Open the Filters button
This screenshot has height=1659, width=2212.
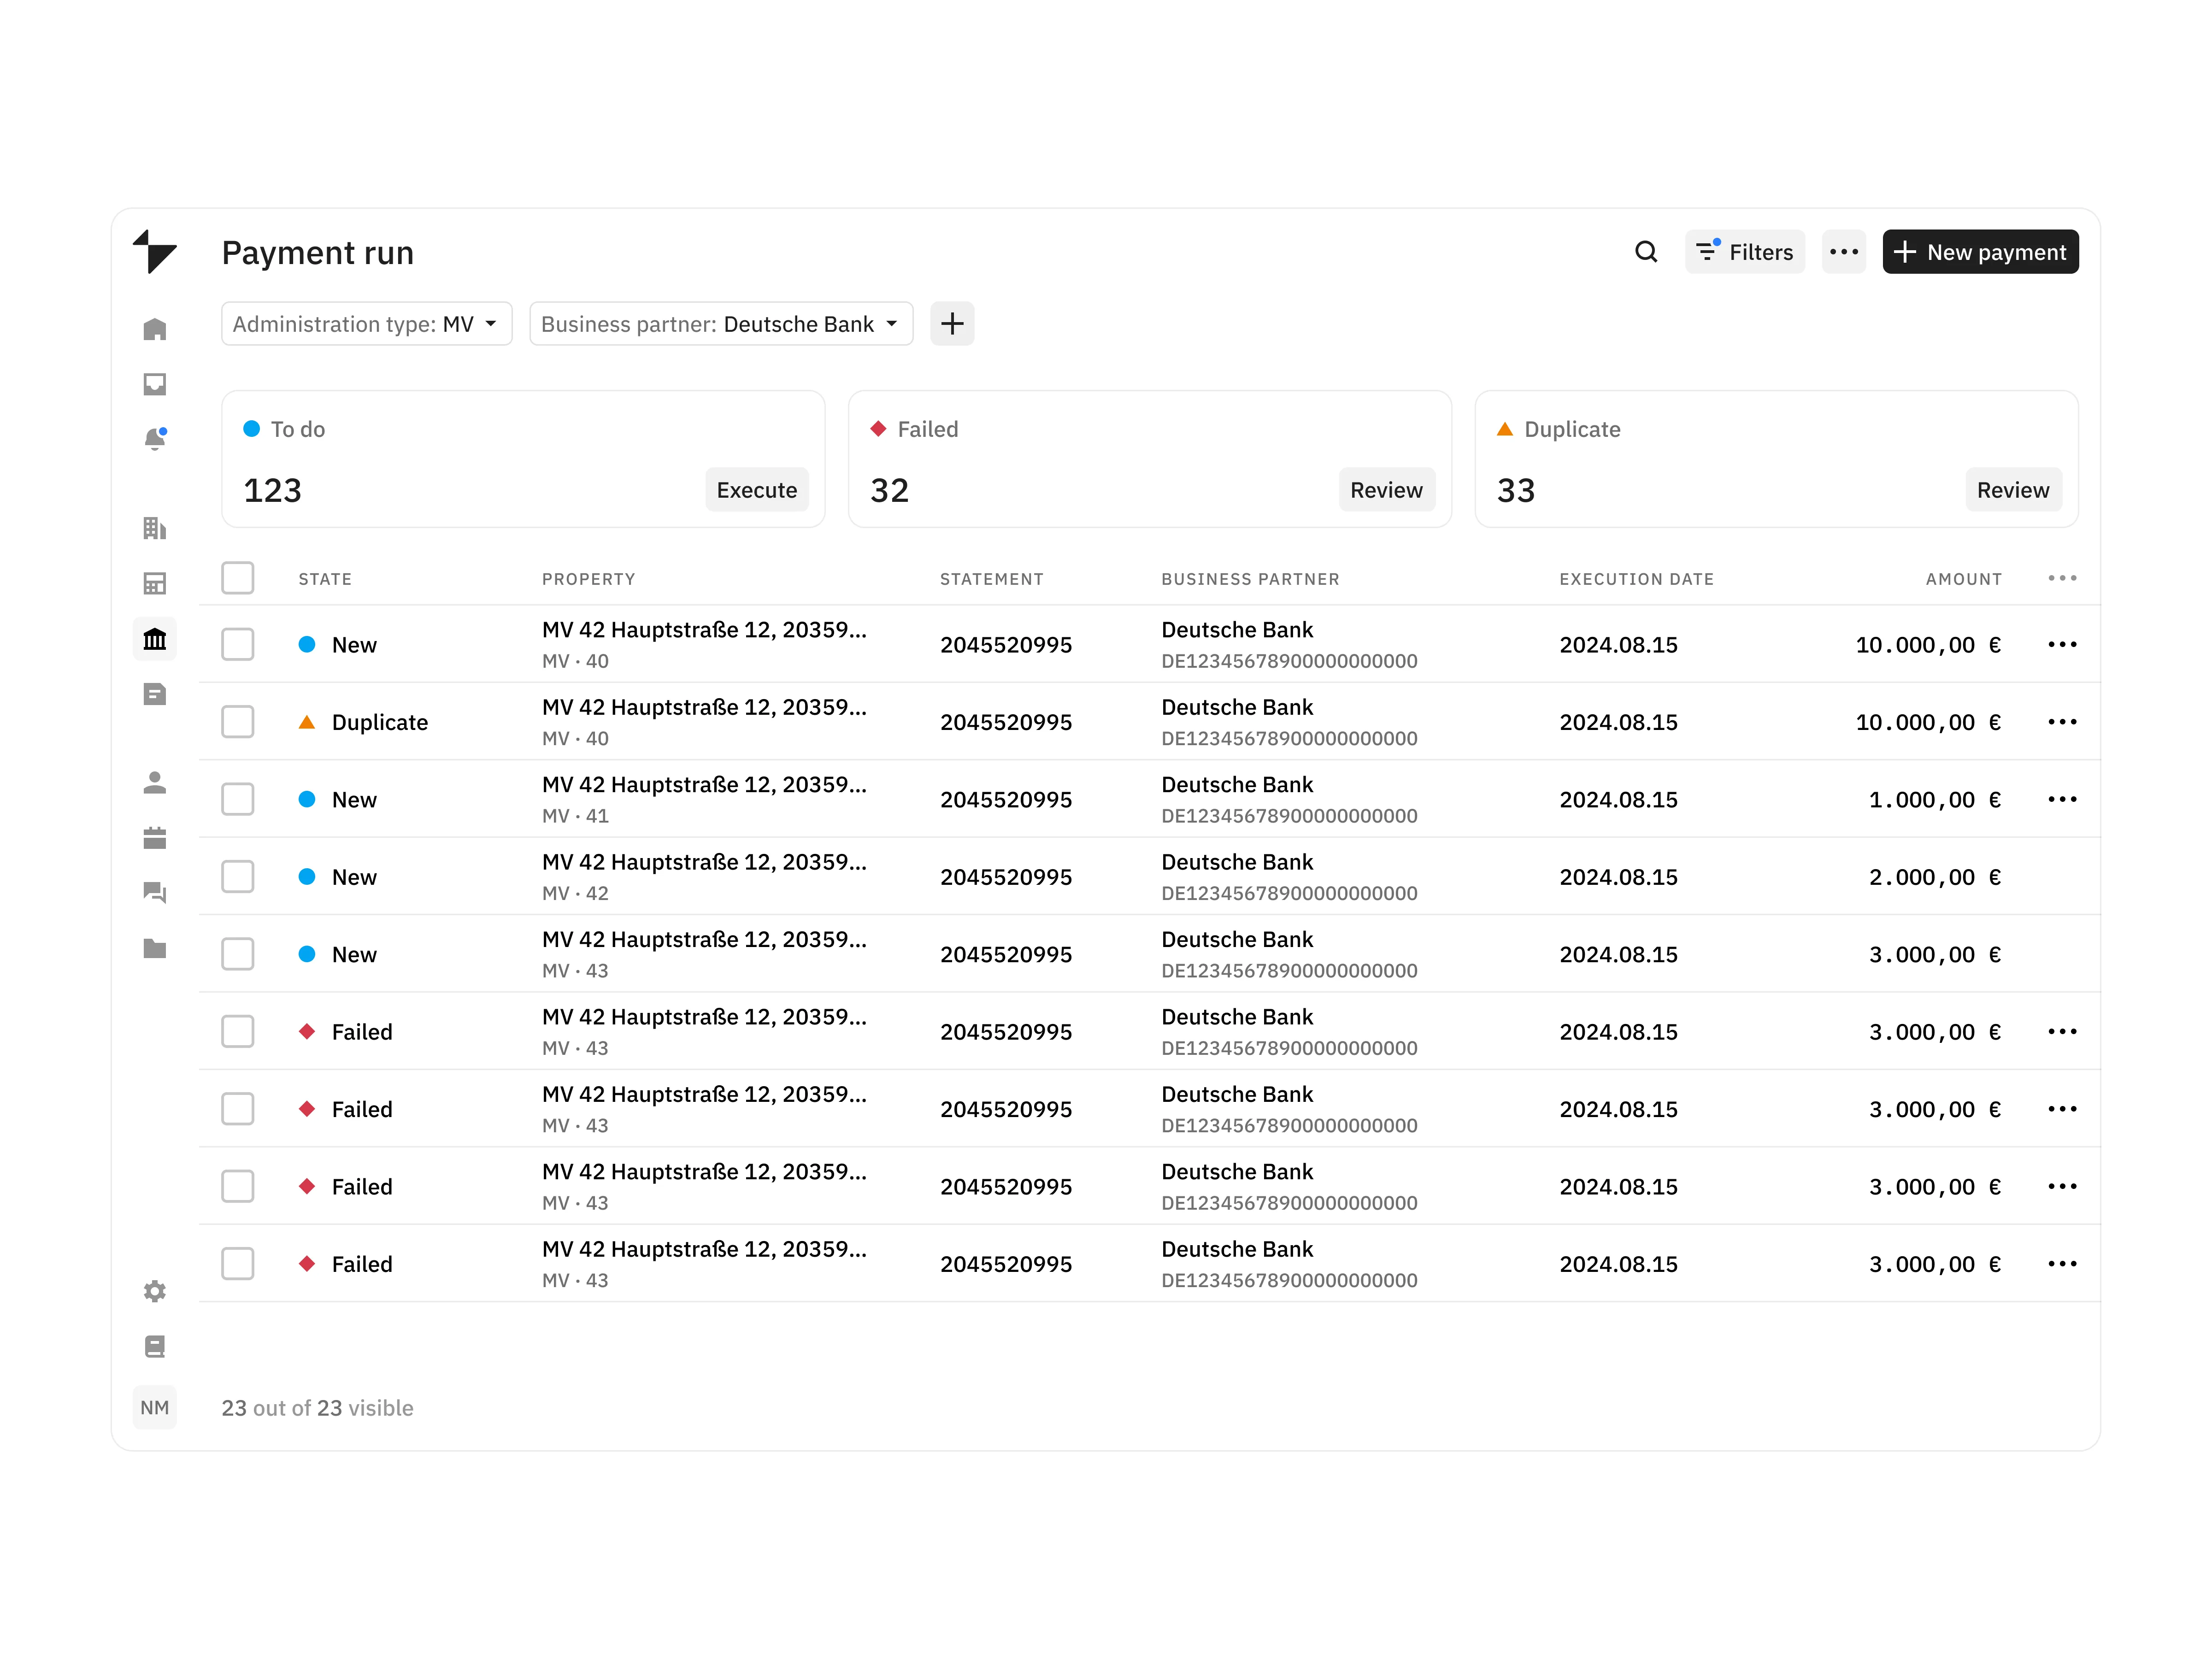pos(1745,252)
